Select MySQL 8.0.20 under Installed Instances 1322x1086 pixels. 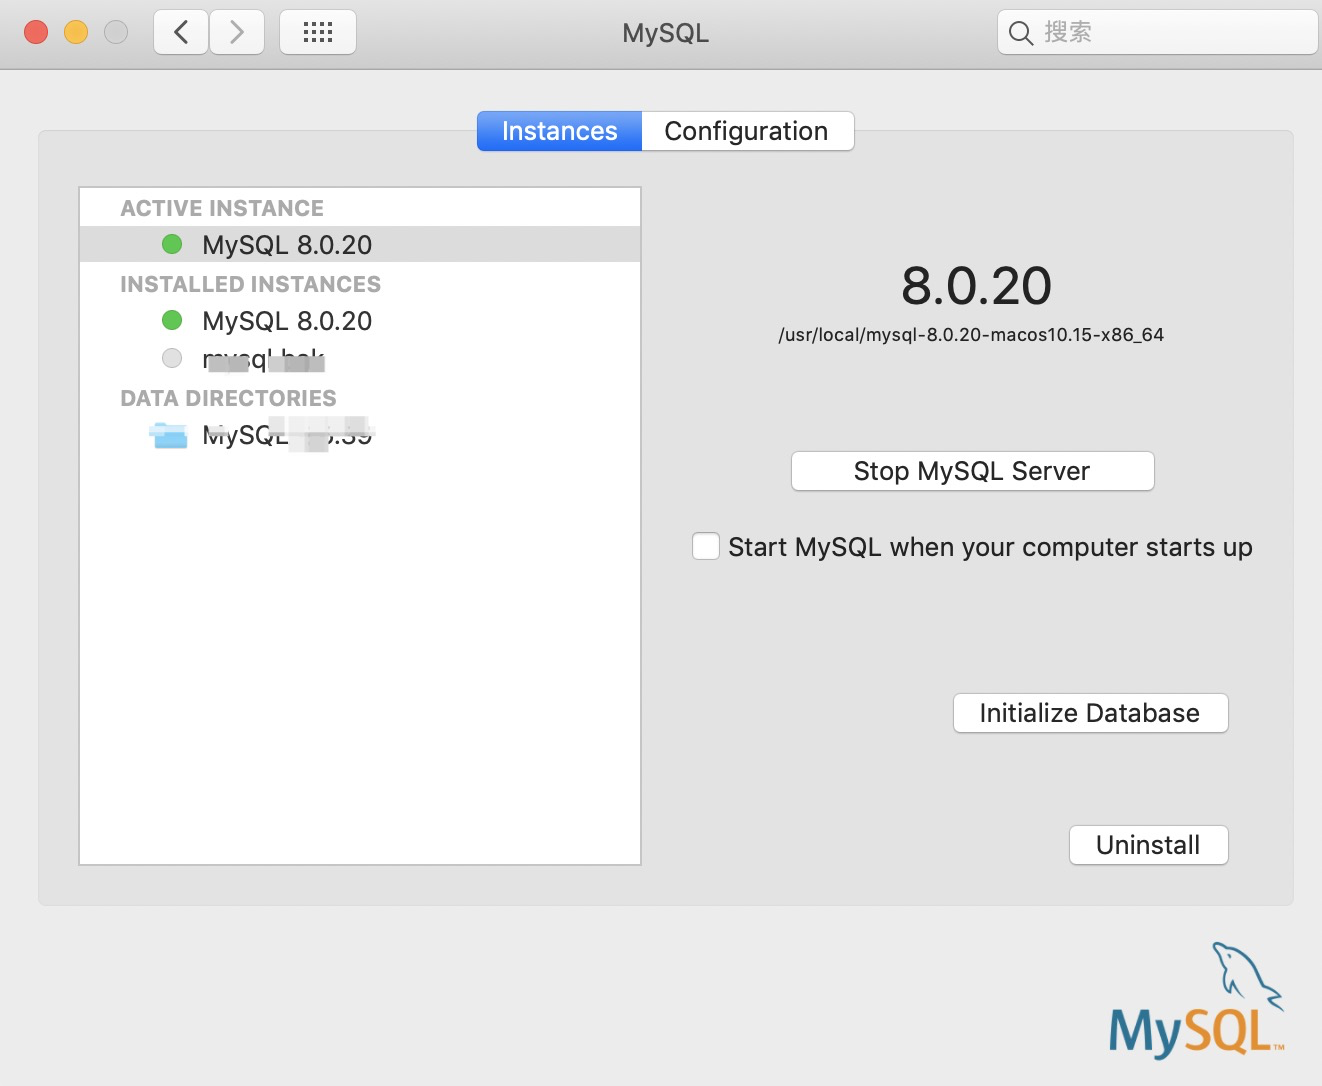360,320
